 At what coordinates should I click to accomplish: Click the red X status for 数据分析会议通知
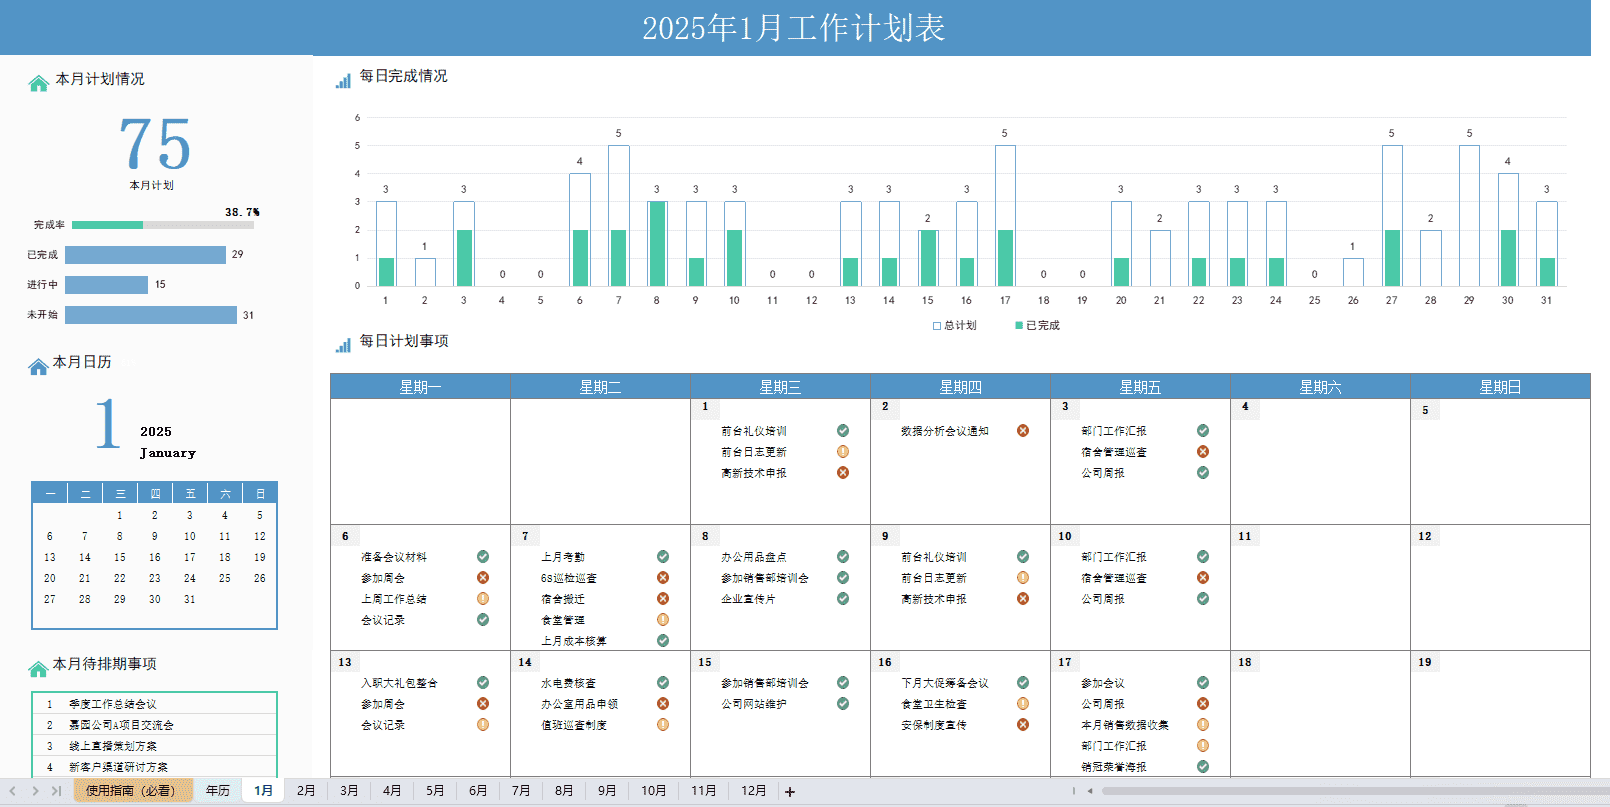point(1023,431)
